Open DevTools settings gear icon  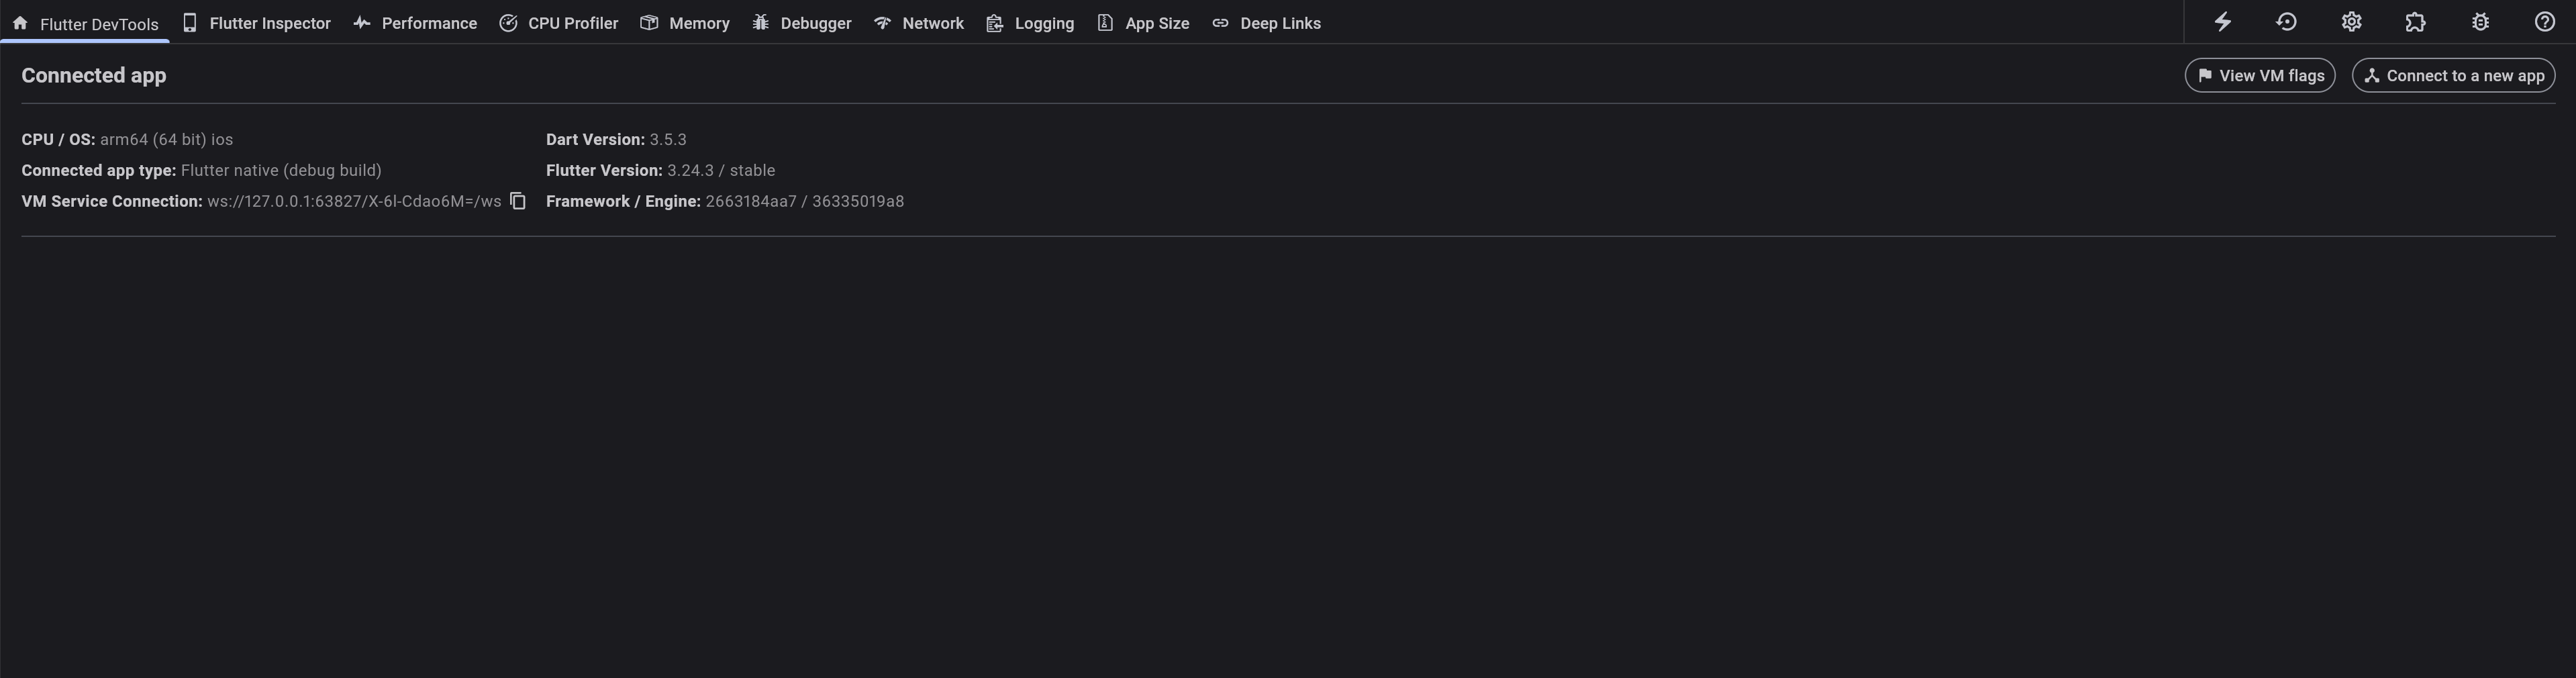(2351, 22)
